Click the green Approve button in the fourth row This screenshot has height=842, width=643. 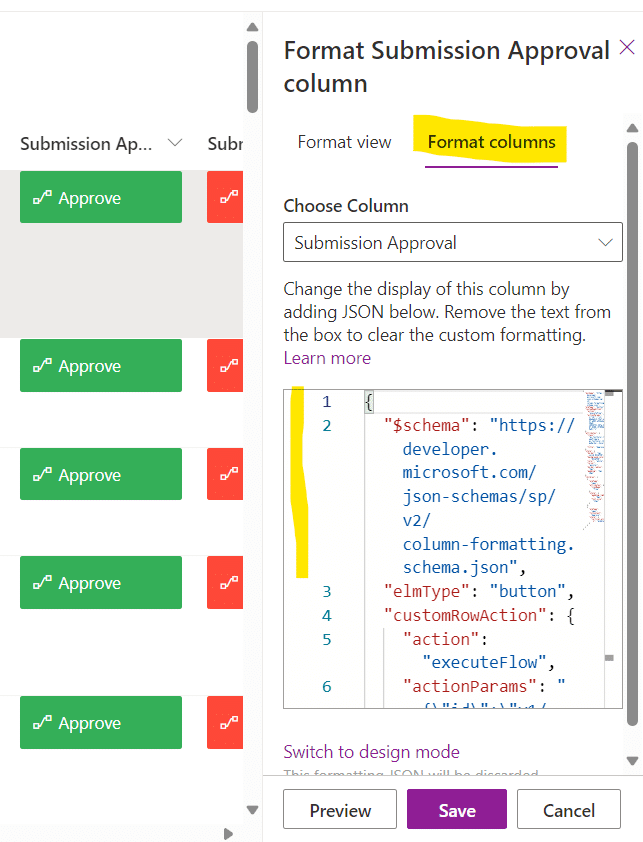point(100,582)
